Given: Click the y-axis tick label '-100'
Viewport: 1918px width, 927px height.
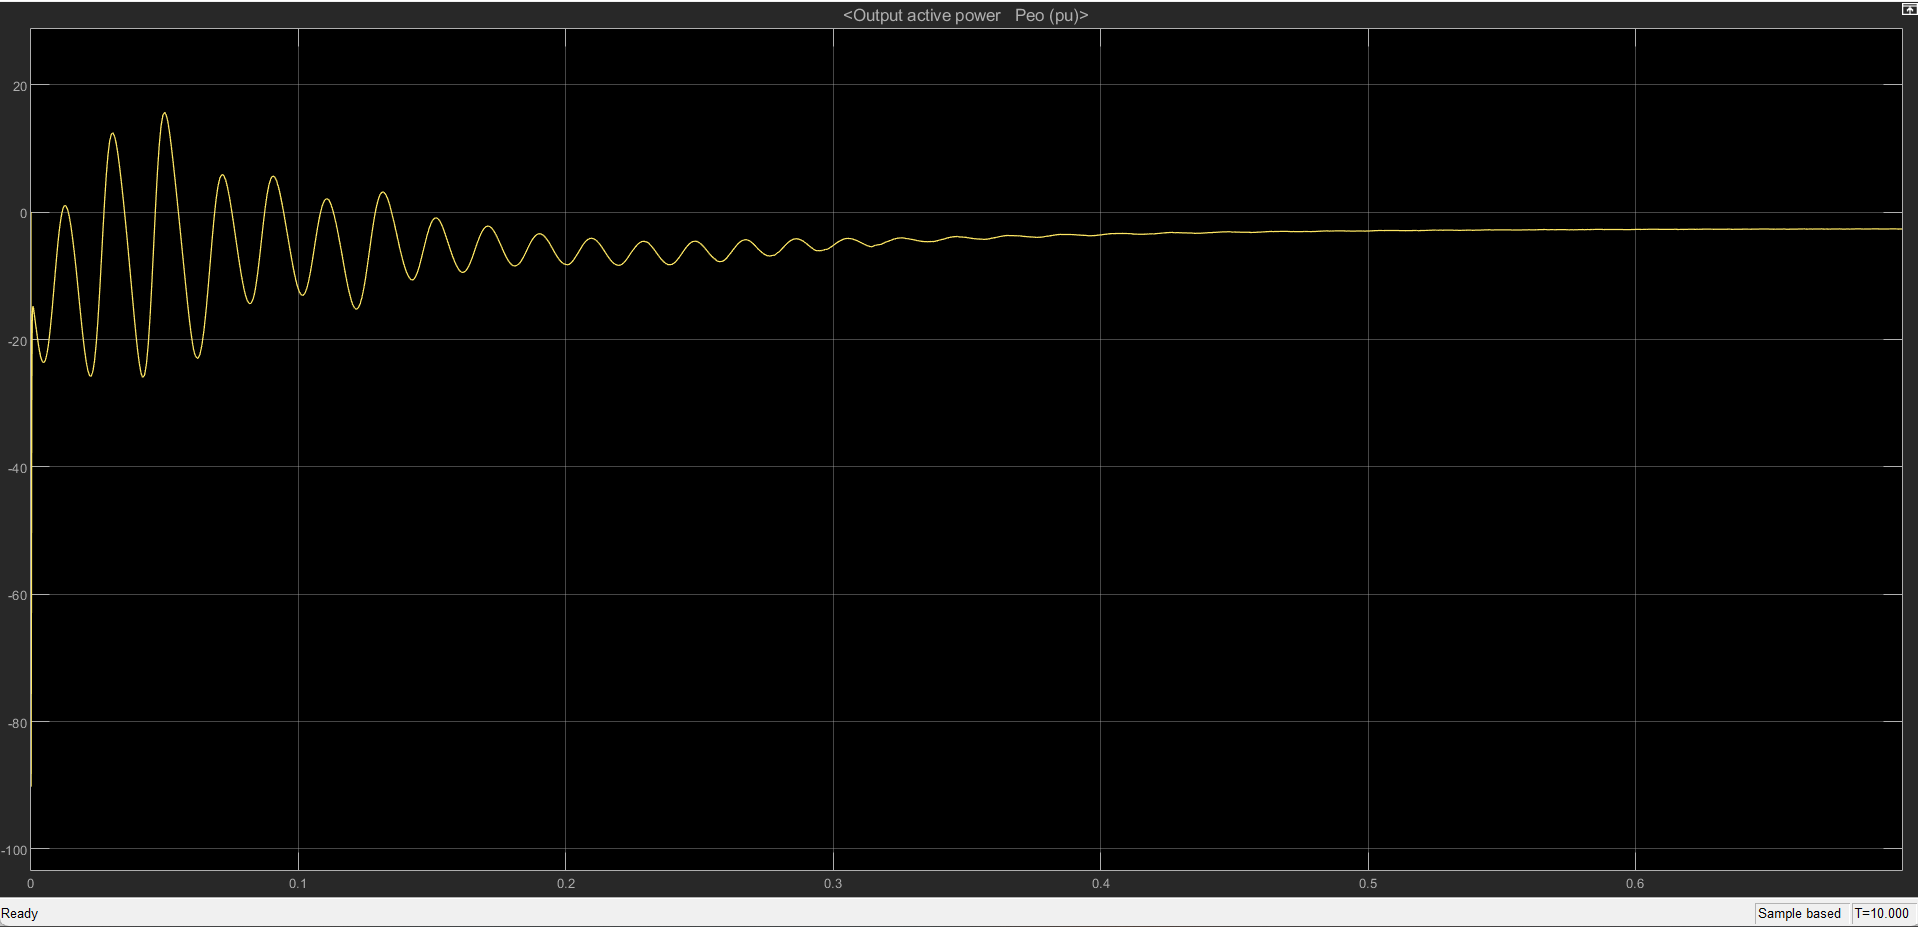Looking at the screenshot, I should pyautogui.click(x=14, y=850).
